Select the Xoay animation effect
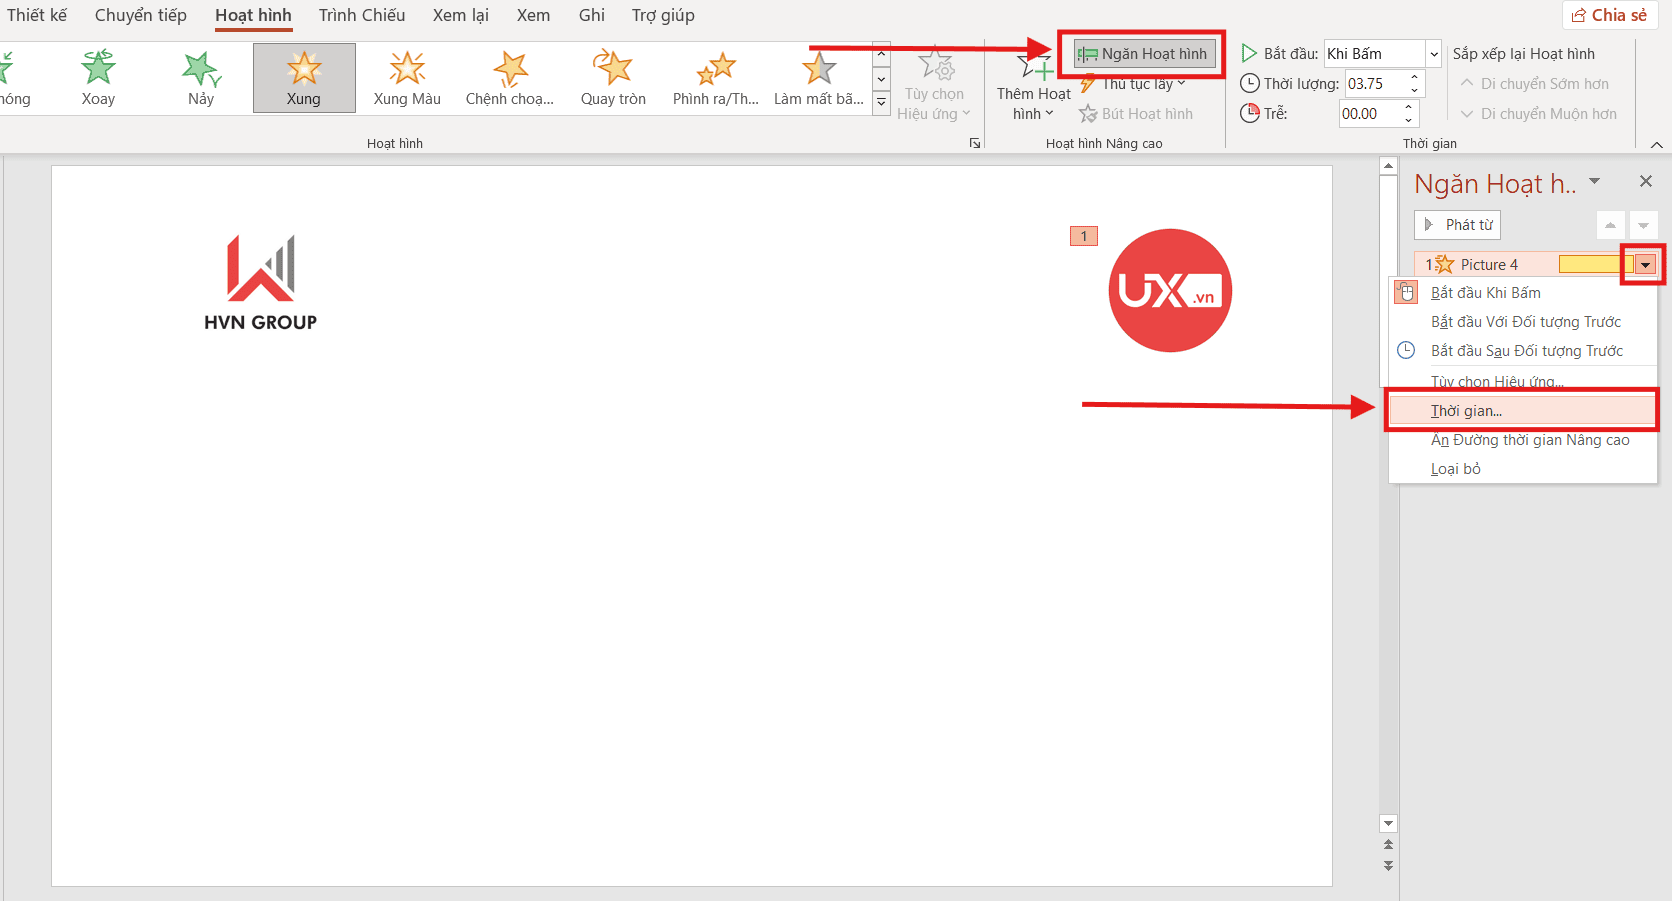Screen dimensions: 1672x901 (97, 78)
